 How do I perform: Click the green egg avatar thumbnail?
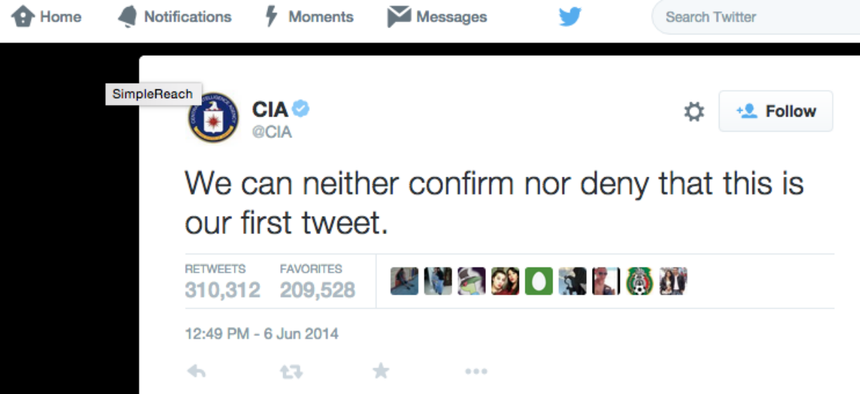(x=539, y=281)
